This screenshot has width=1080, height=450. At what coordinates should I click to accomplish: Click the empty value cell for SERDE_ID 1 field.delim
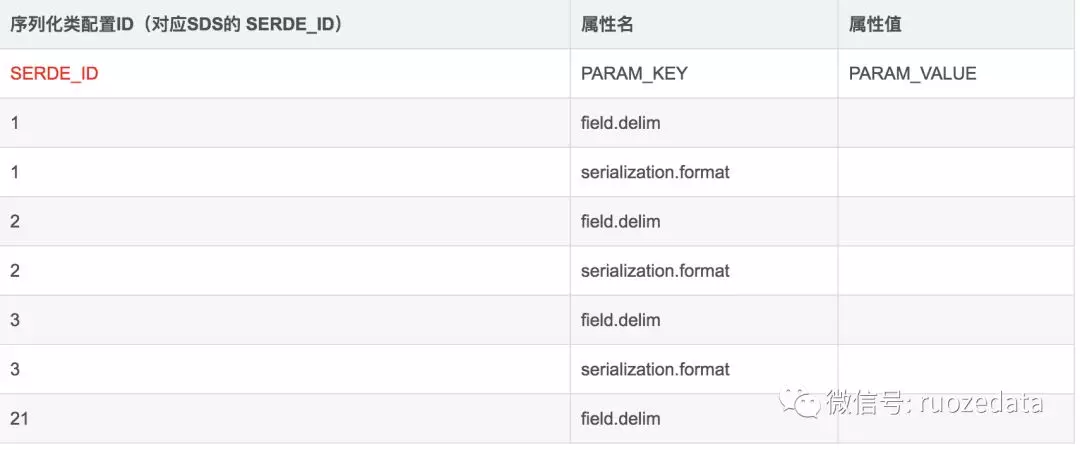[x=957, y=123]
